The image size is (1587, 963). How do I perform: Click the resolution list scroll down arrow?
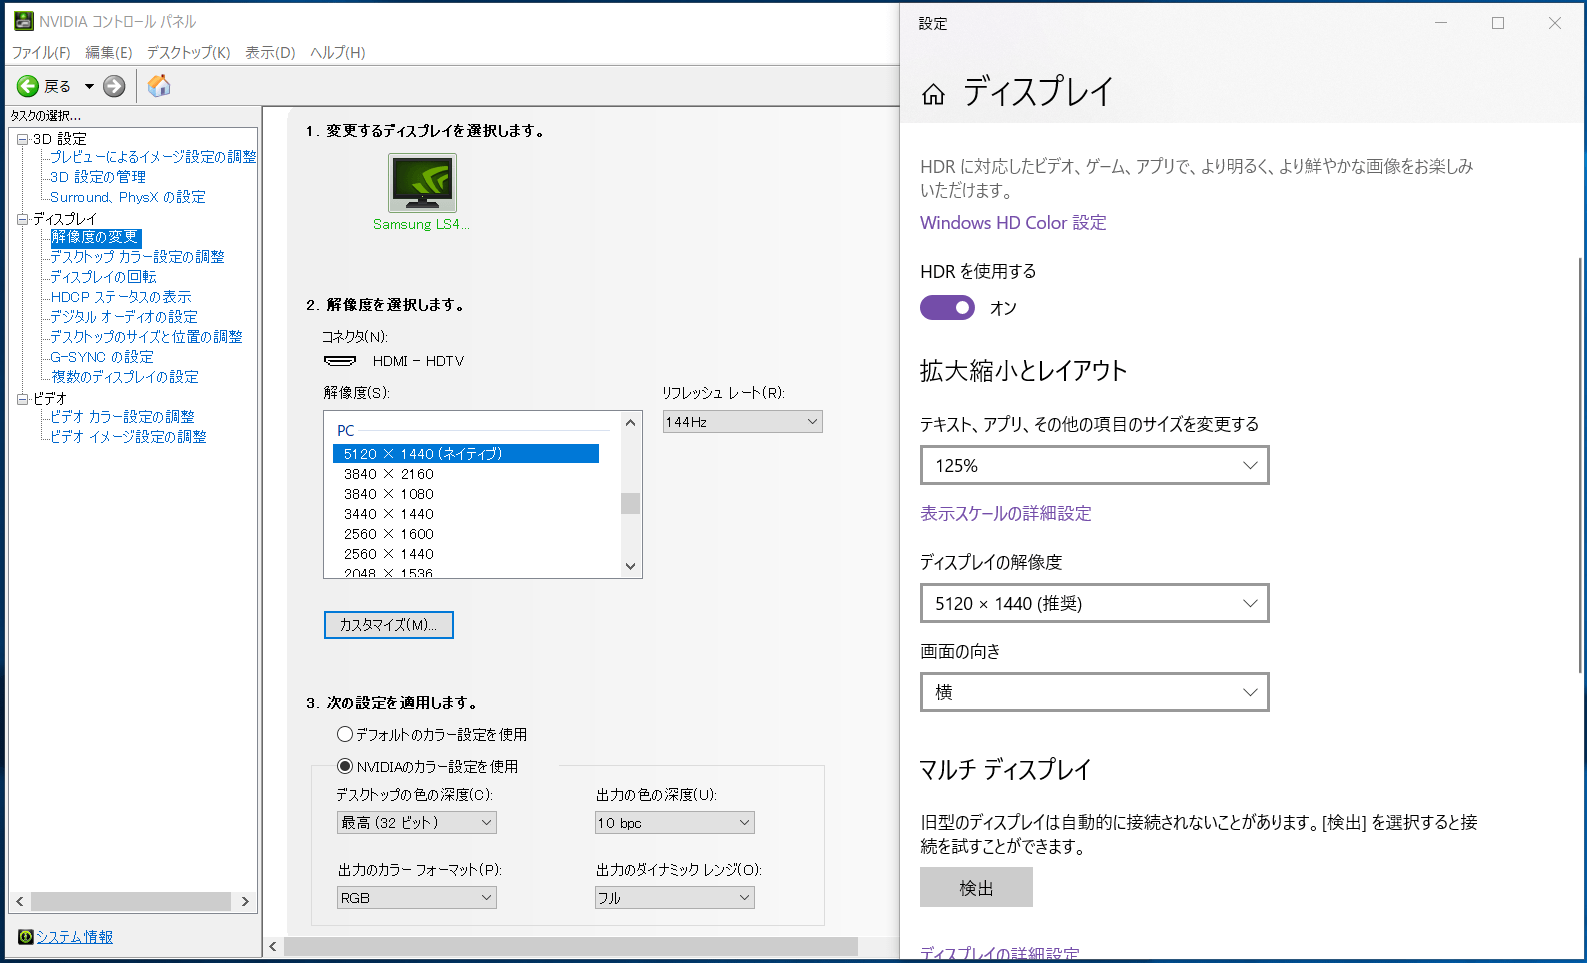tap(630, 566)
